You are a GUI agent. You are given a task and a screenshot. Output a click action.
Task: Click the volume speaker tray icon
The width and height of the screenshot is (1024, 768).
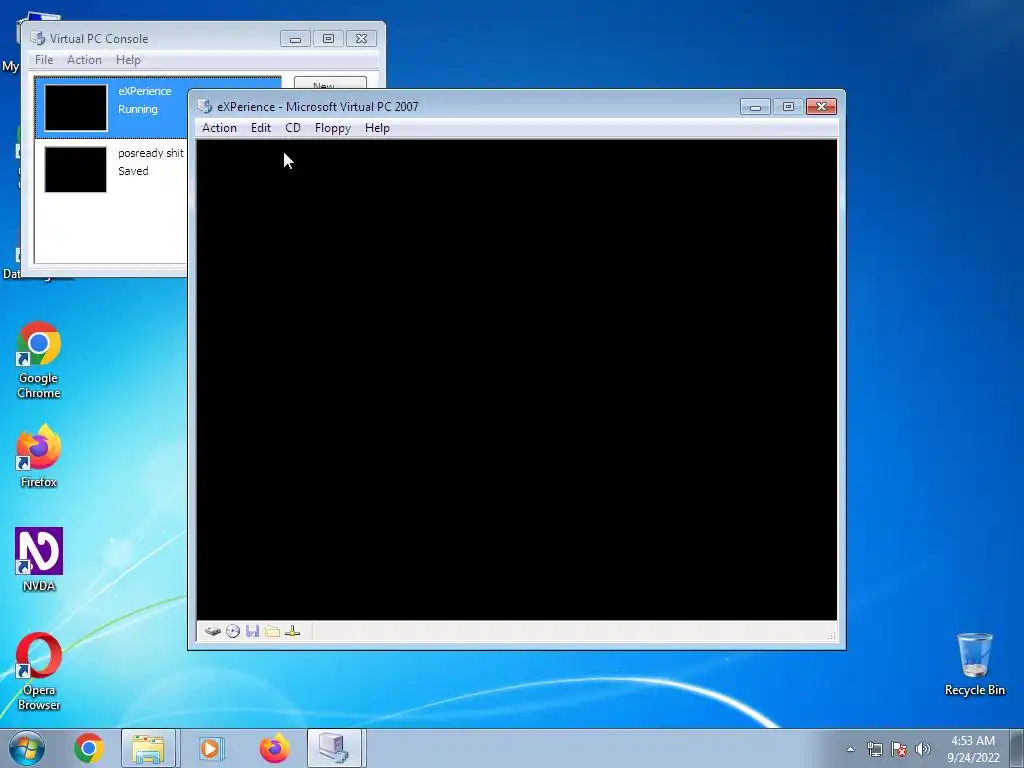(923, 749)
